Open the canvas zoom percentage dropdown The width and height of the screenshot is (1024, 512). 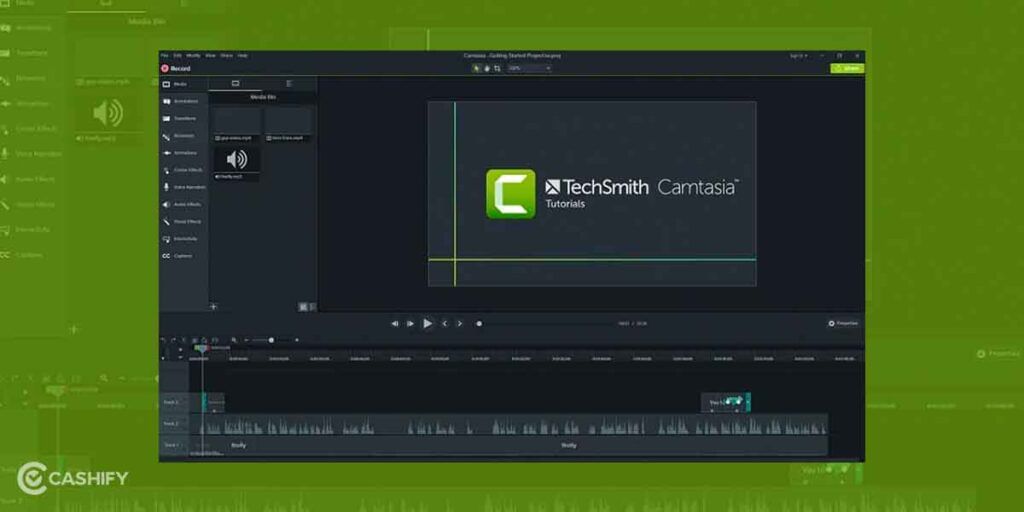[529, 68]
